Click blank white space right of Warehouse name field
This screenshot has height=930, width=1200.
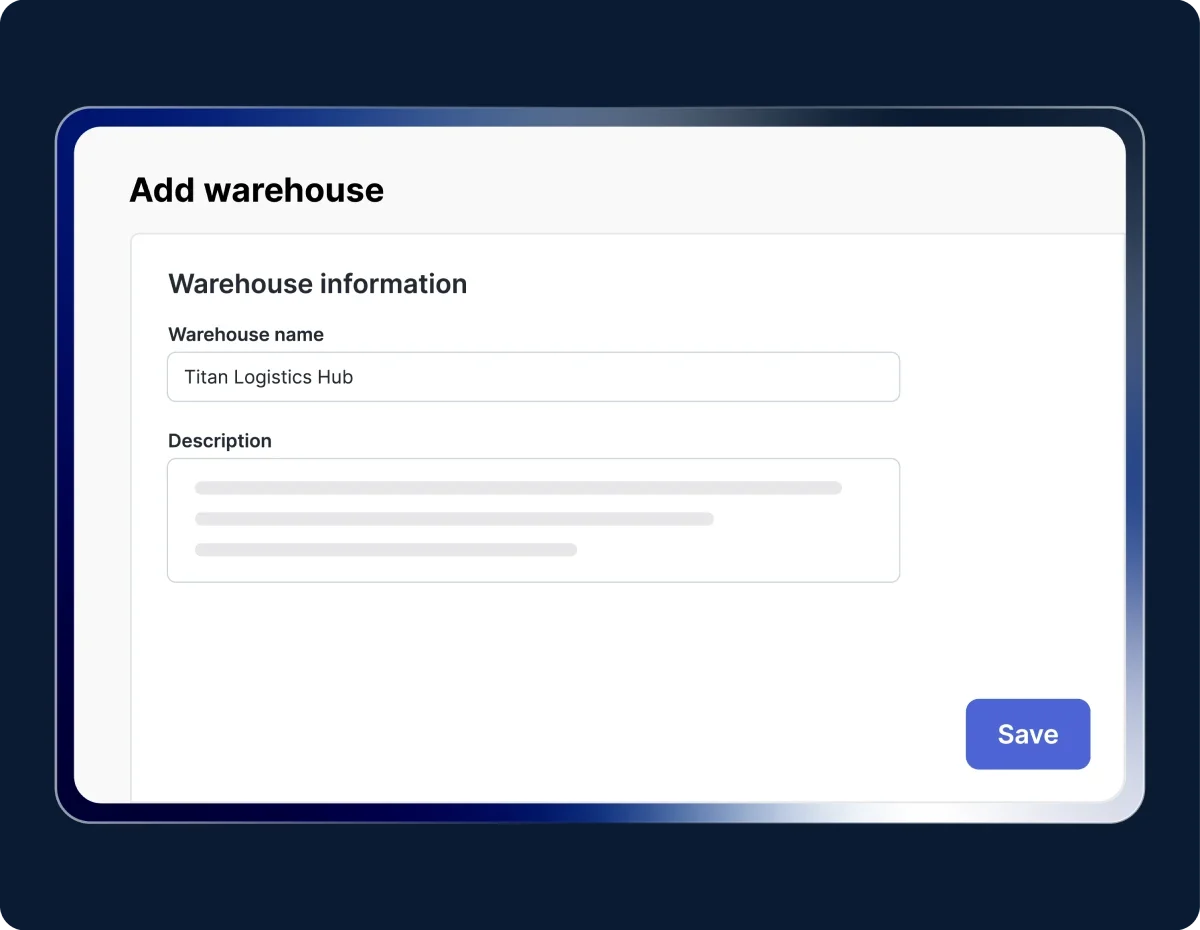1010,377
